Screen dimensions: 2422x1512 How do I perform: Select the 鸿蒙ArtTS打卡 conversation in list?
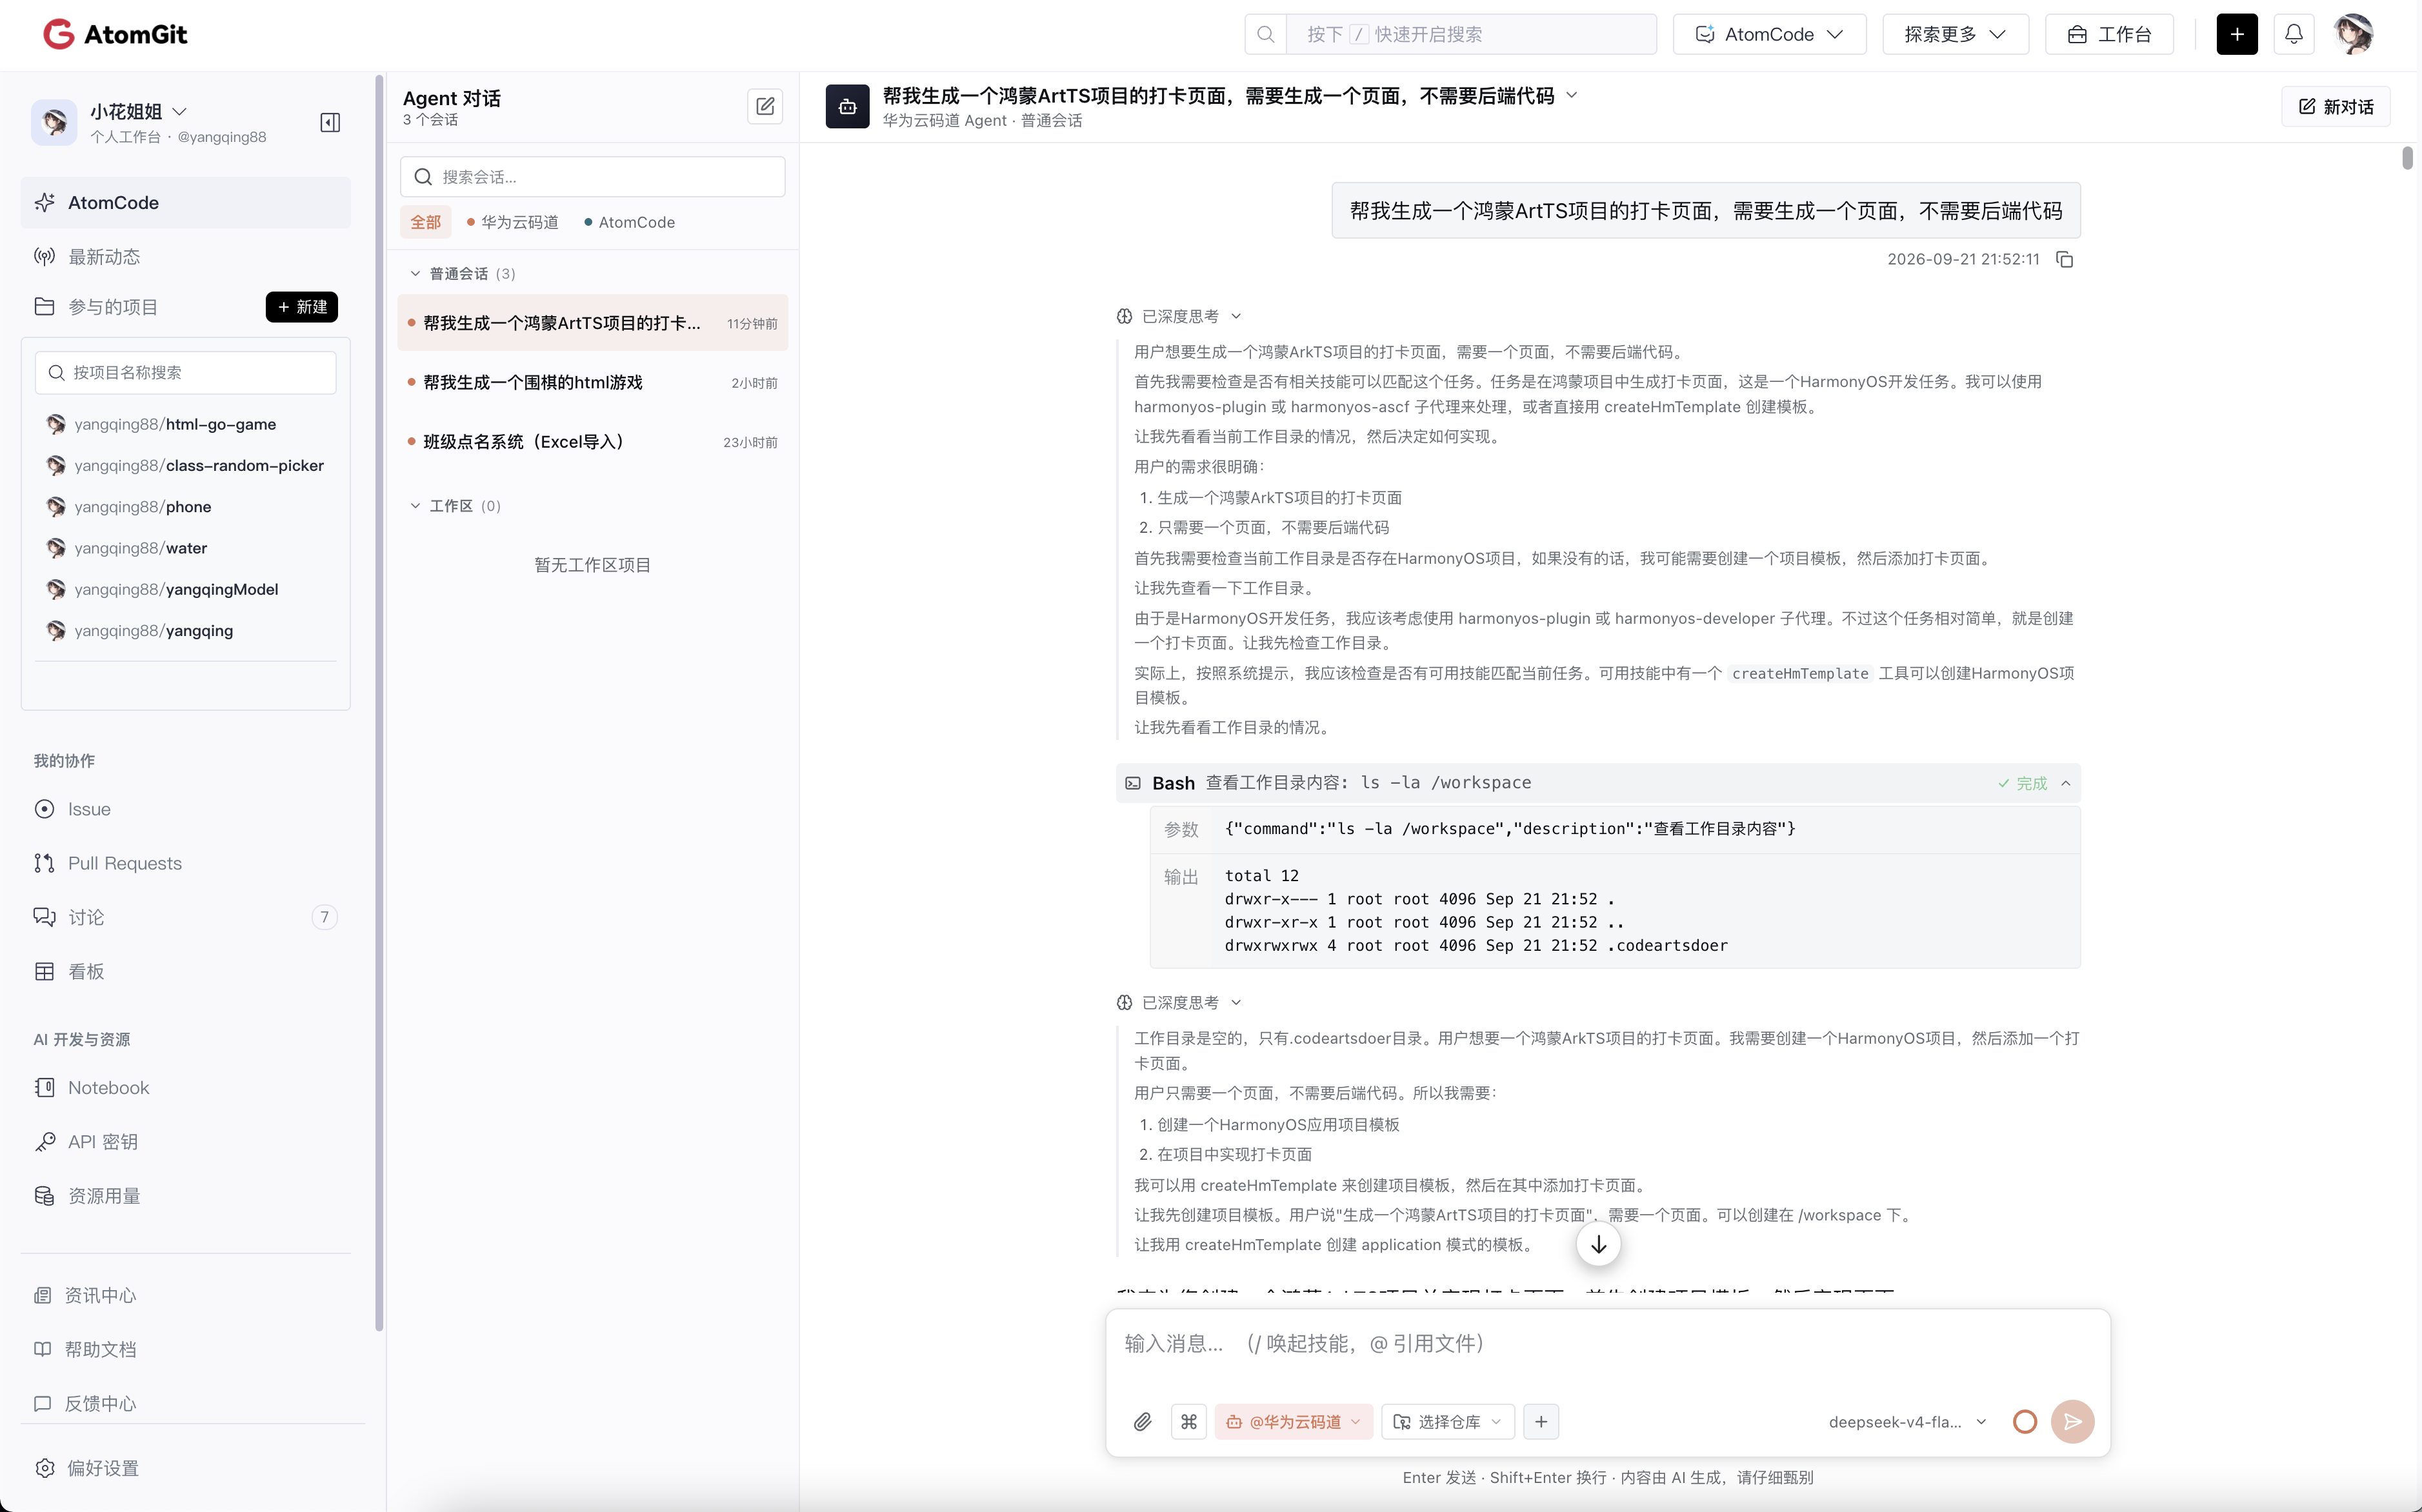(592, 322)
